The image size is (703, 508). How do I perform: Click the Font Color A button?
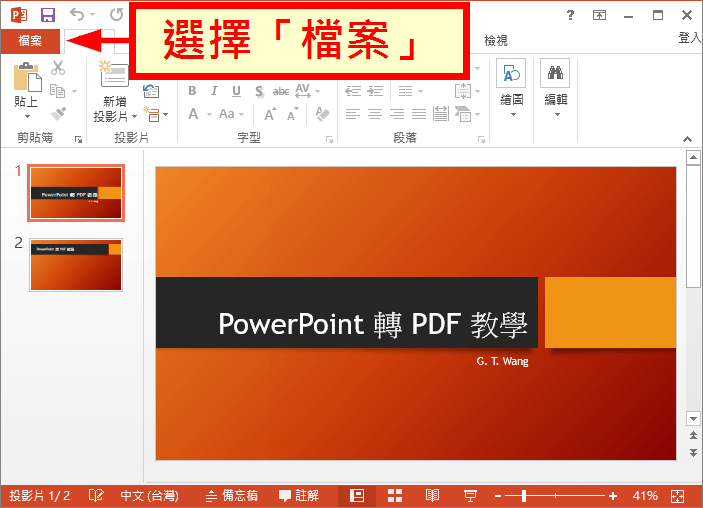pyautogui.click(x=193, y=114)
